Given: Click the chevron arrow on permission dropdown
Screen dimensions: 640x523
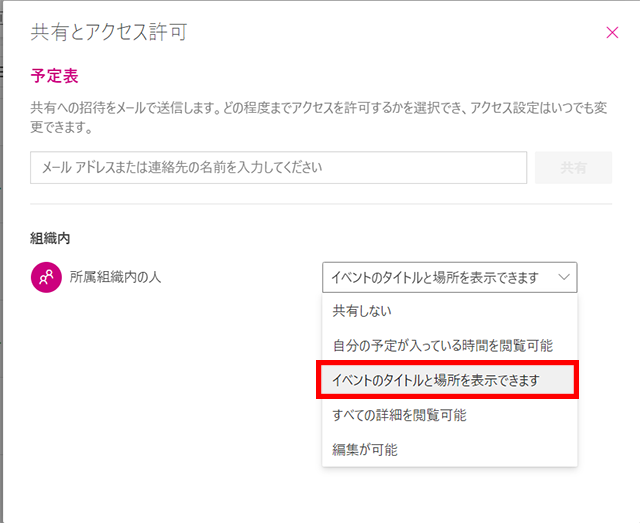Looking at the screenshot, I should pyautogui.click(x=564, y=277).
